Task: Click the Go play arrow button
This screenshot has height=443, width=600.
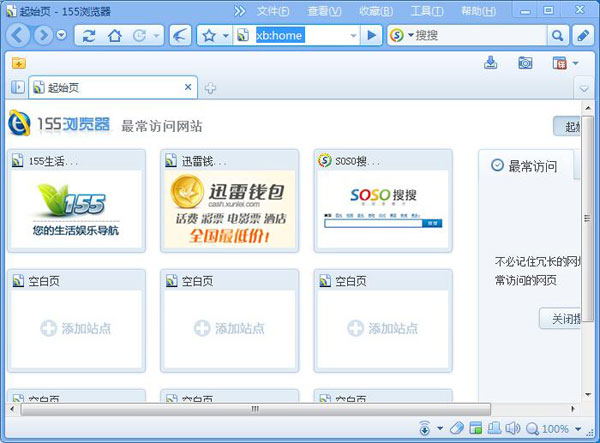Action: pyautogui.click(x=371, y=36)
